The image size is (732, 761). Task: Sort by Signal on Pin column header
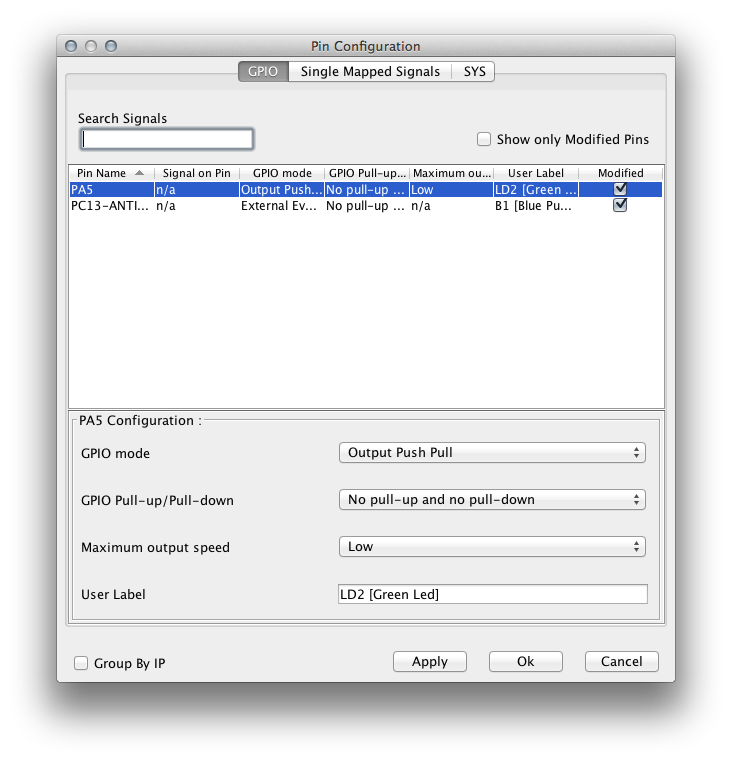pos(197,173)
